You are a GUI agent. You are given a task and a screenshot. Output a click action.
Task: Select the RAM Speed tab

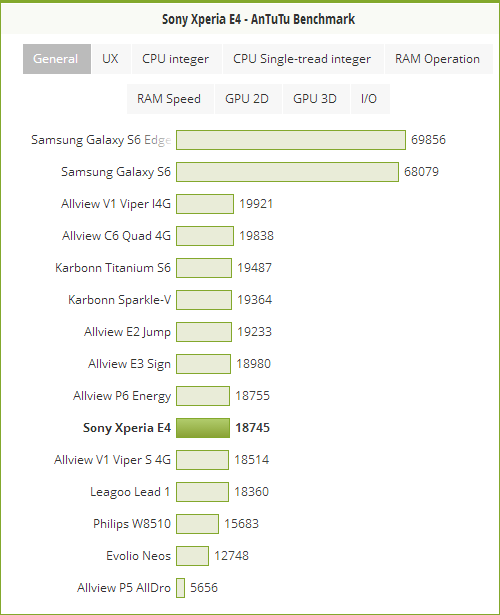169,99
